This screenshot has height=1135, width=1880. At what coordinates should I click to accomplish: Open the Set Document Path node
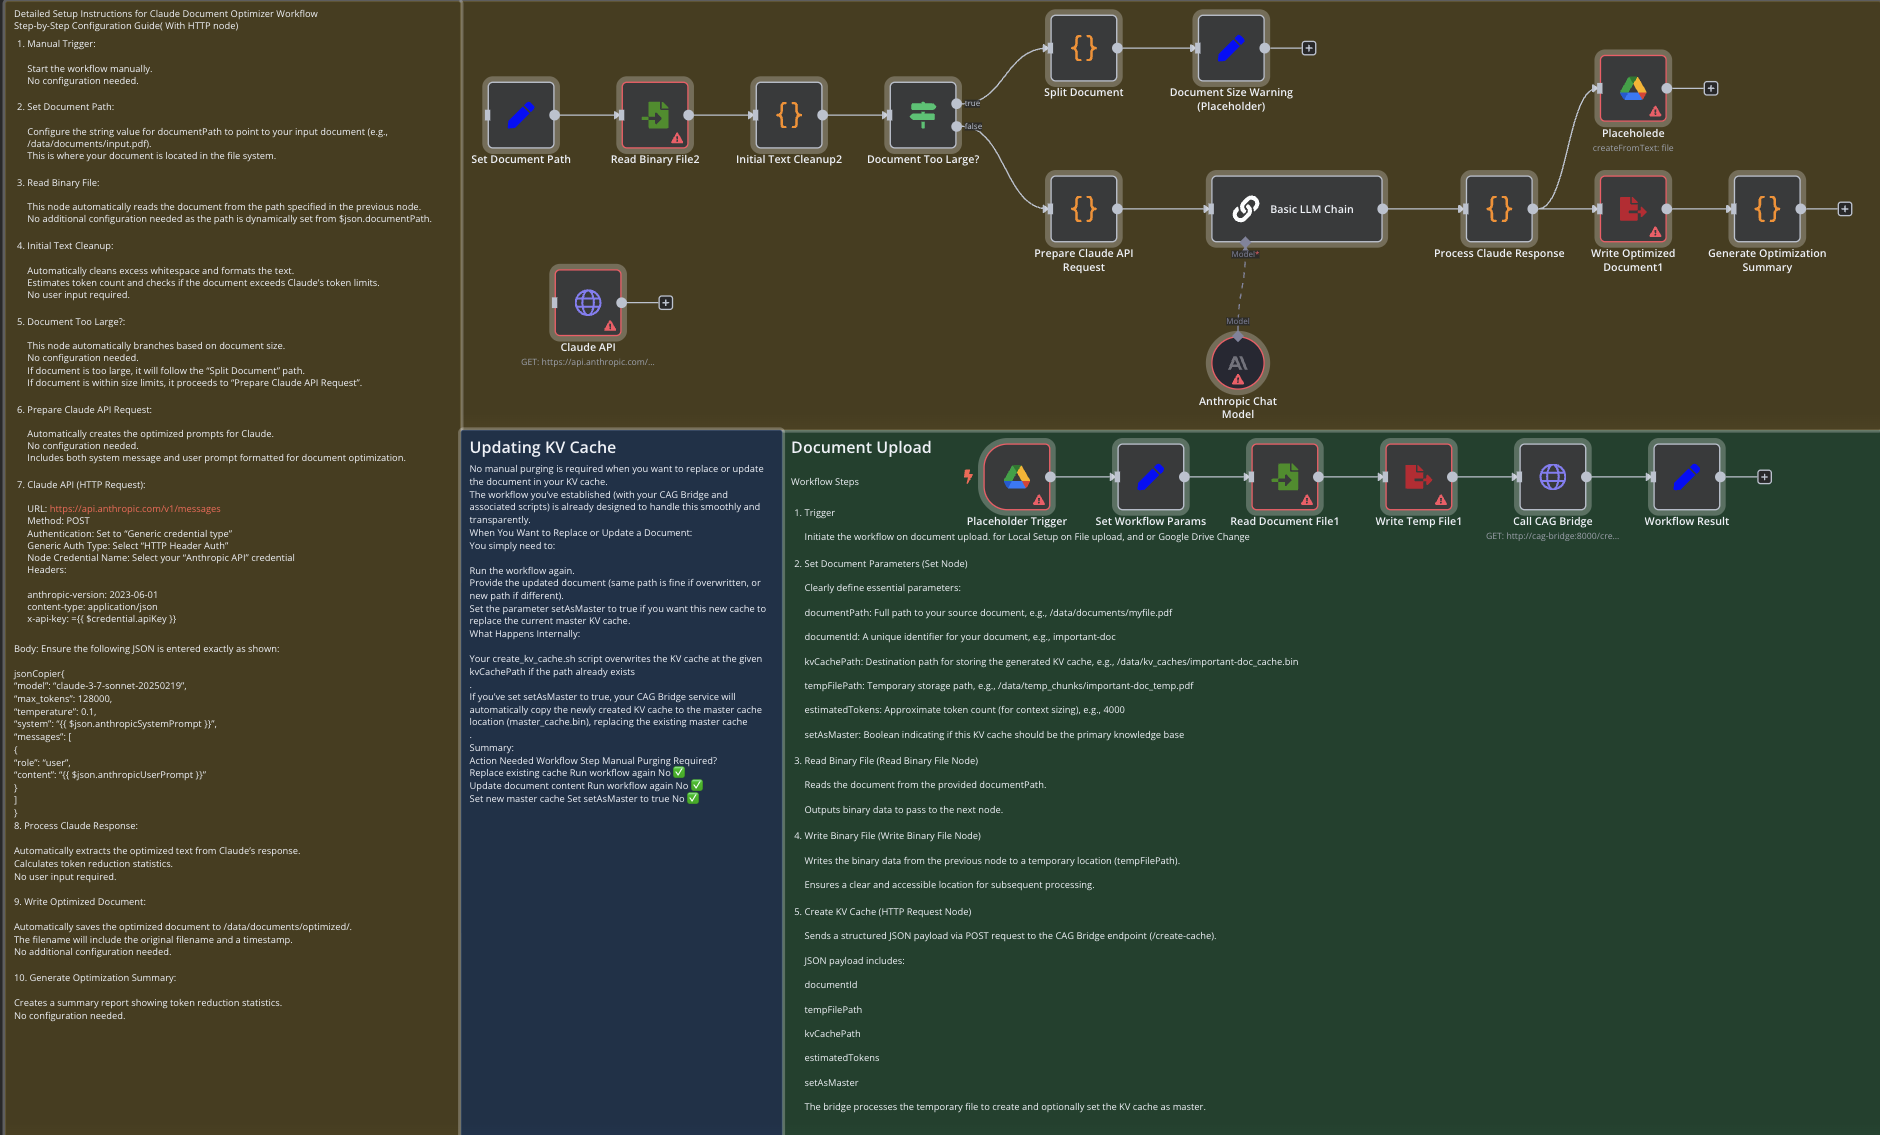point(520,115)
